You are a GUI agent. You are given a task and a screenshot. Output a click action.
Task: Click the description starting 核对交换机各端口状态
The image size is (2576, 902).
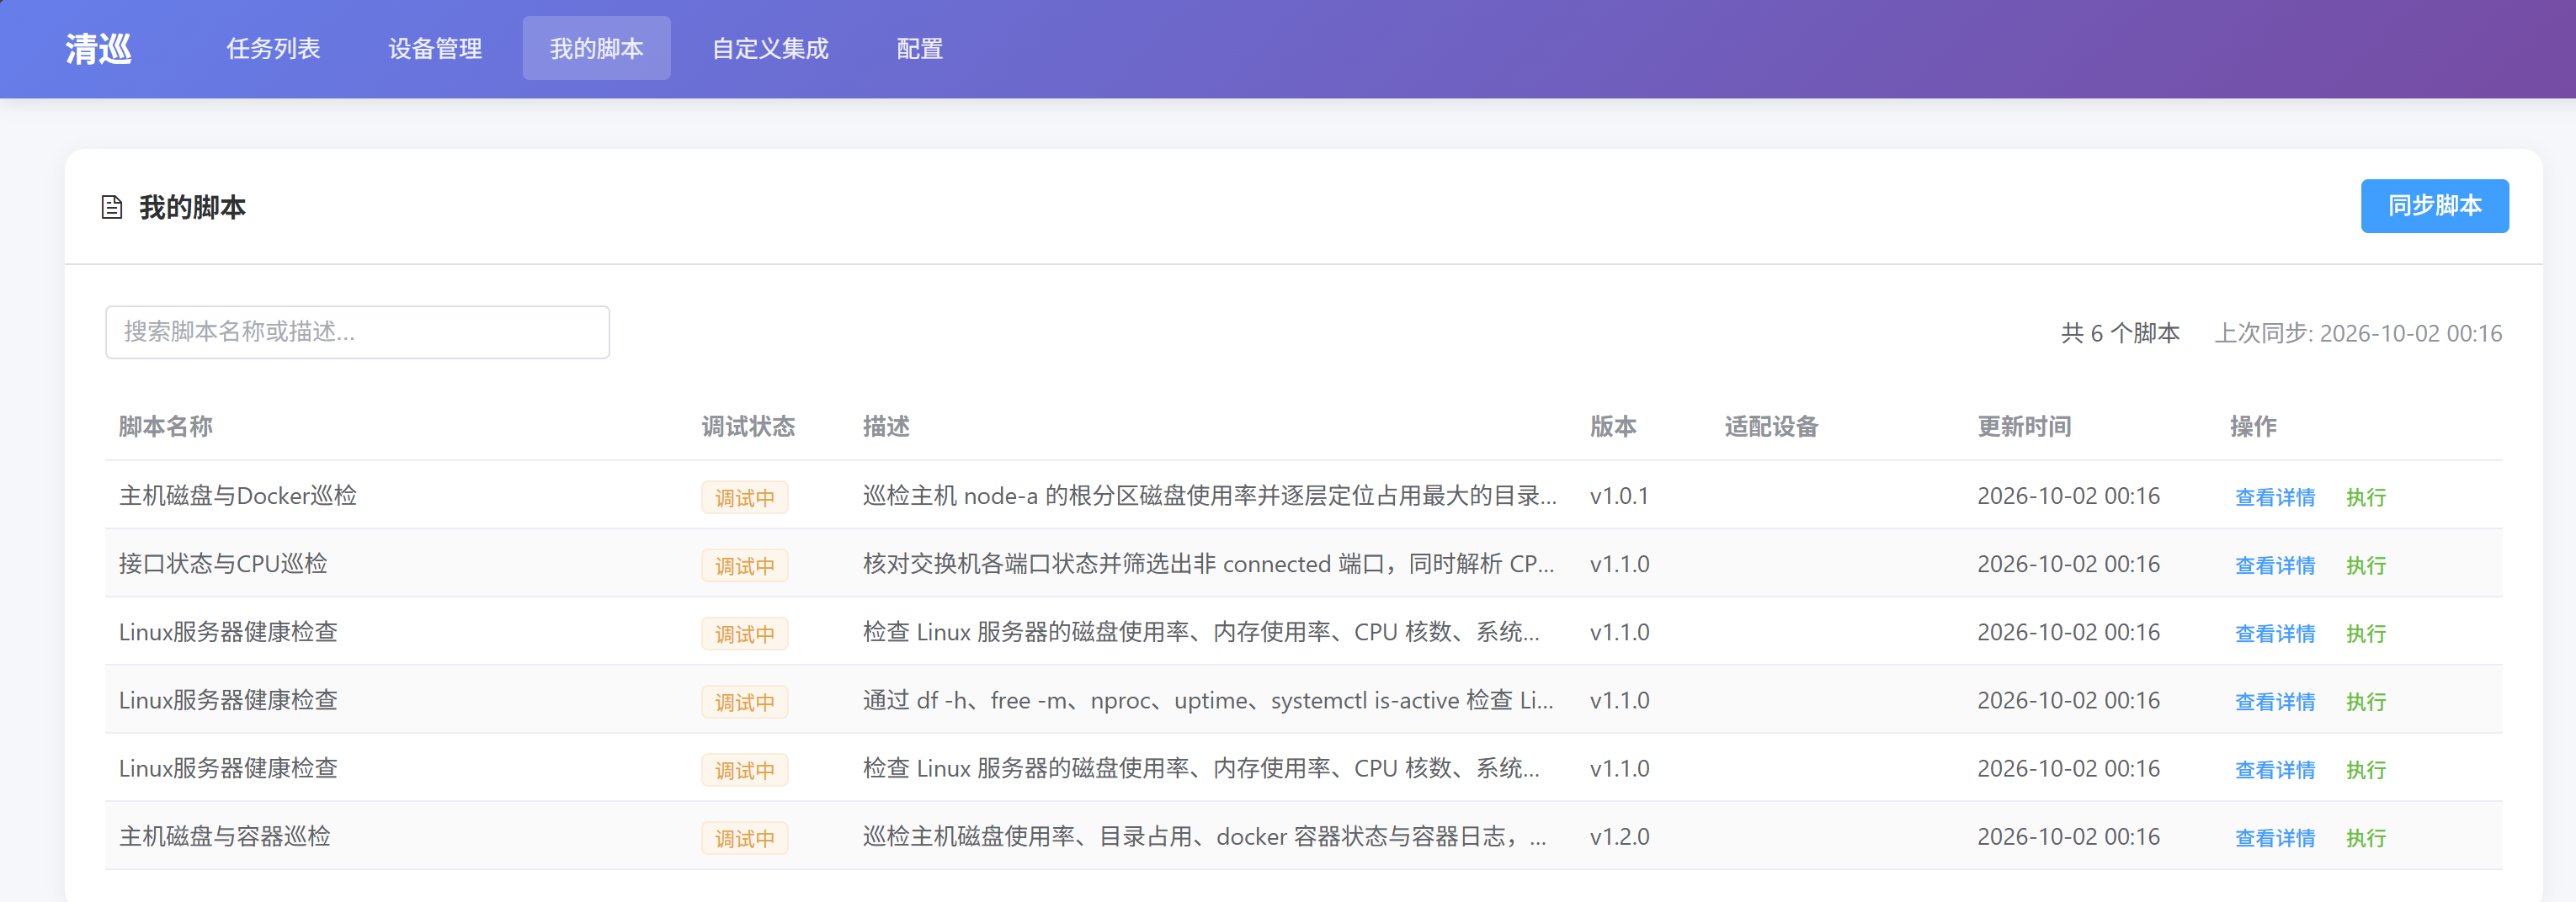pos(1209,563)
